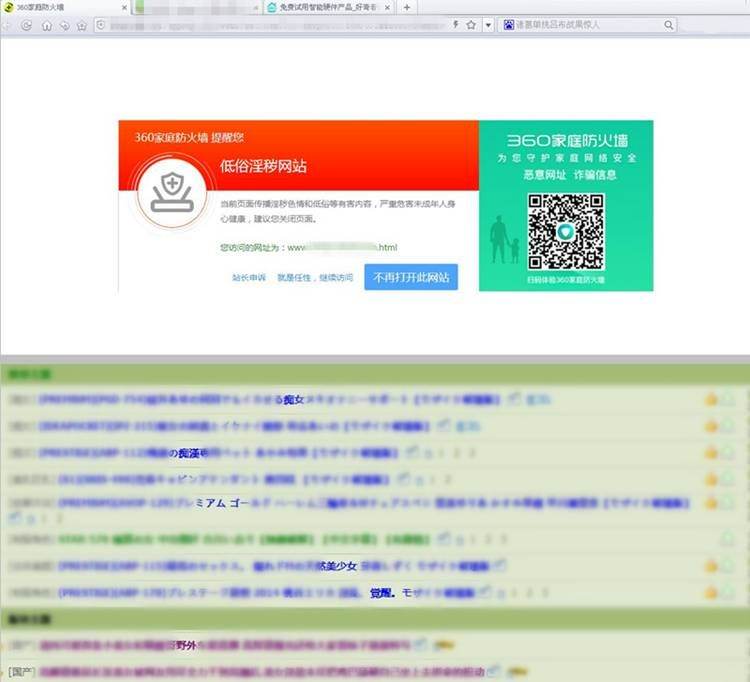This screenshot has height=682, width=750.
Task: Click the site security shield in address bar
Action: pos(100,24)
